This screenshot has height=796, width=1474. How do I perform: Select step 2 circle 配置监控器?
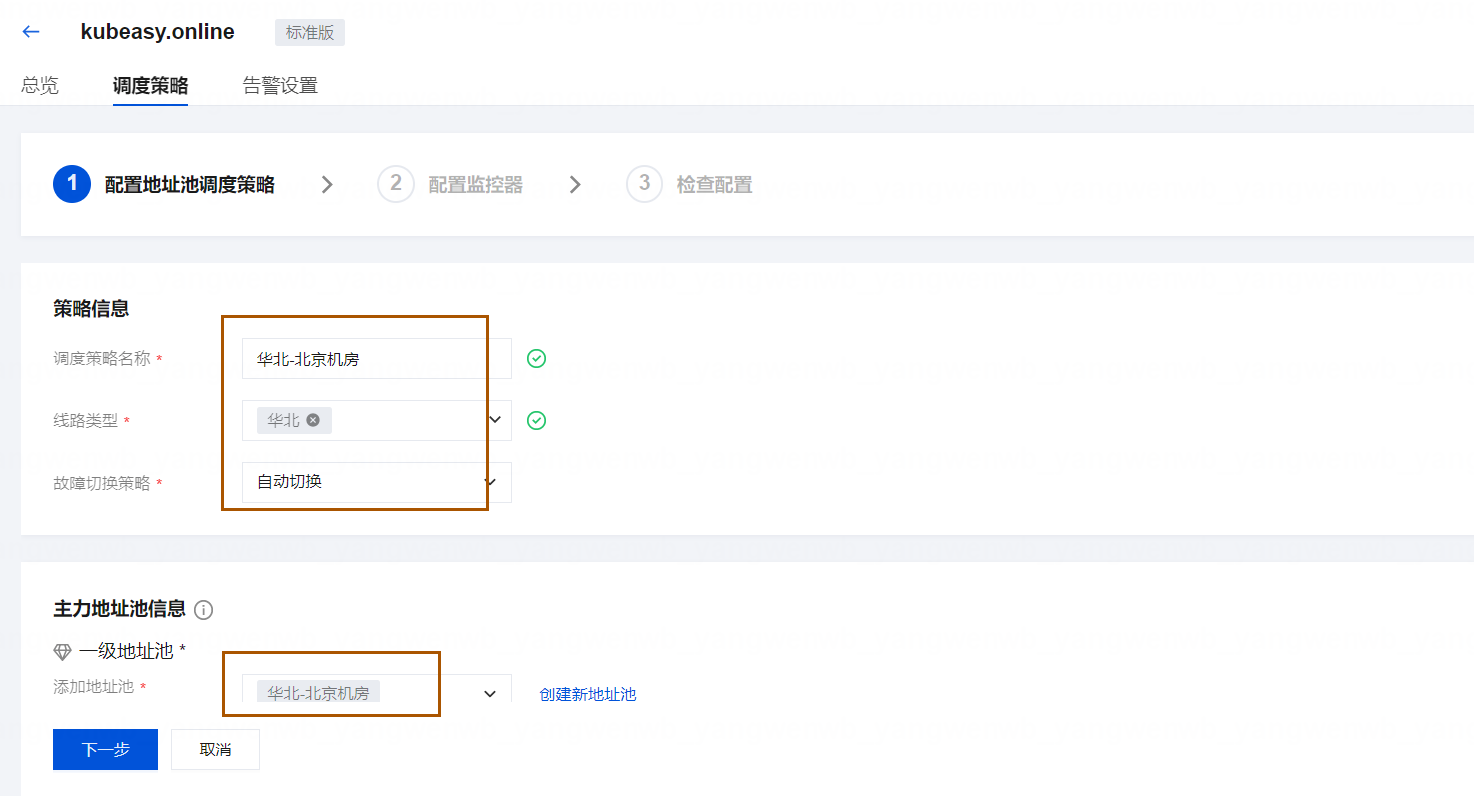click(x=396, y=184)
